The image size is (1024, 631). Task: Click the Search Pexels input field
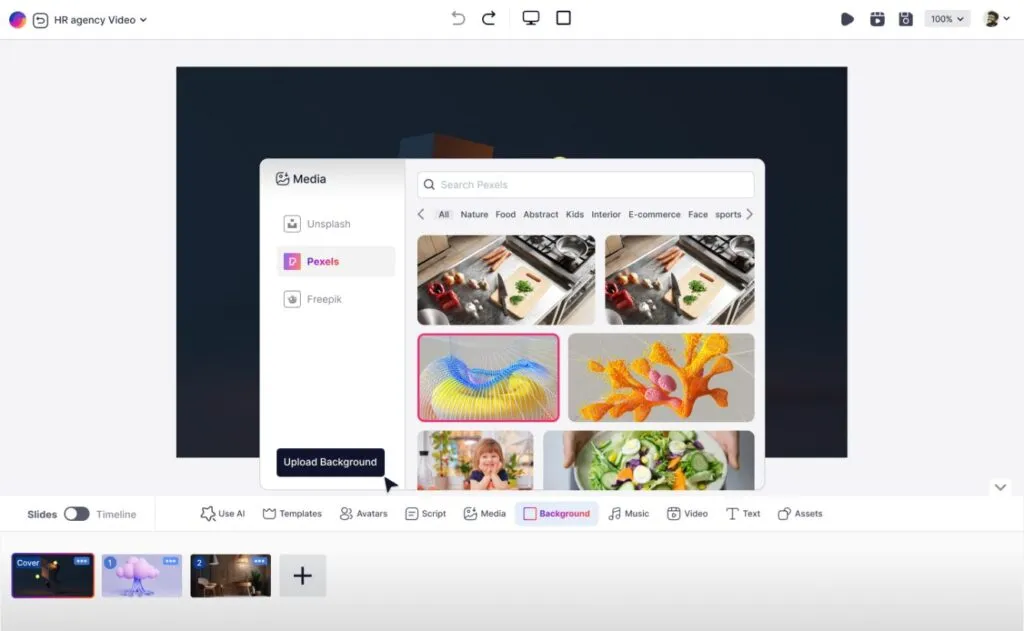(585, 185)
